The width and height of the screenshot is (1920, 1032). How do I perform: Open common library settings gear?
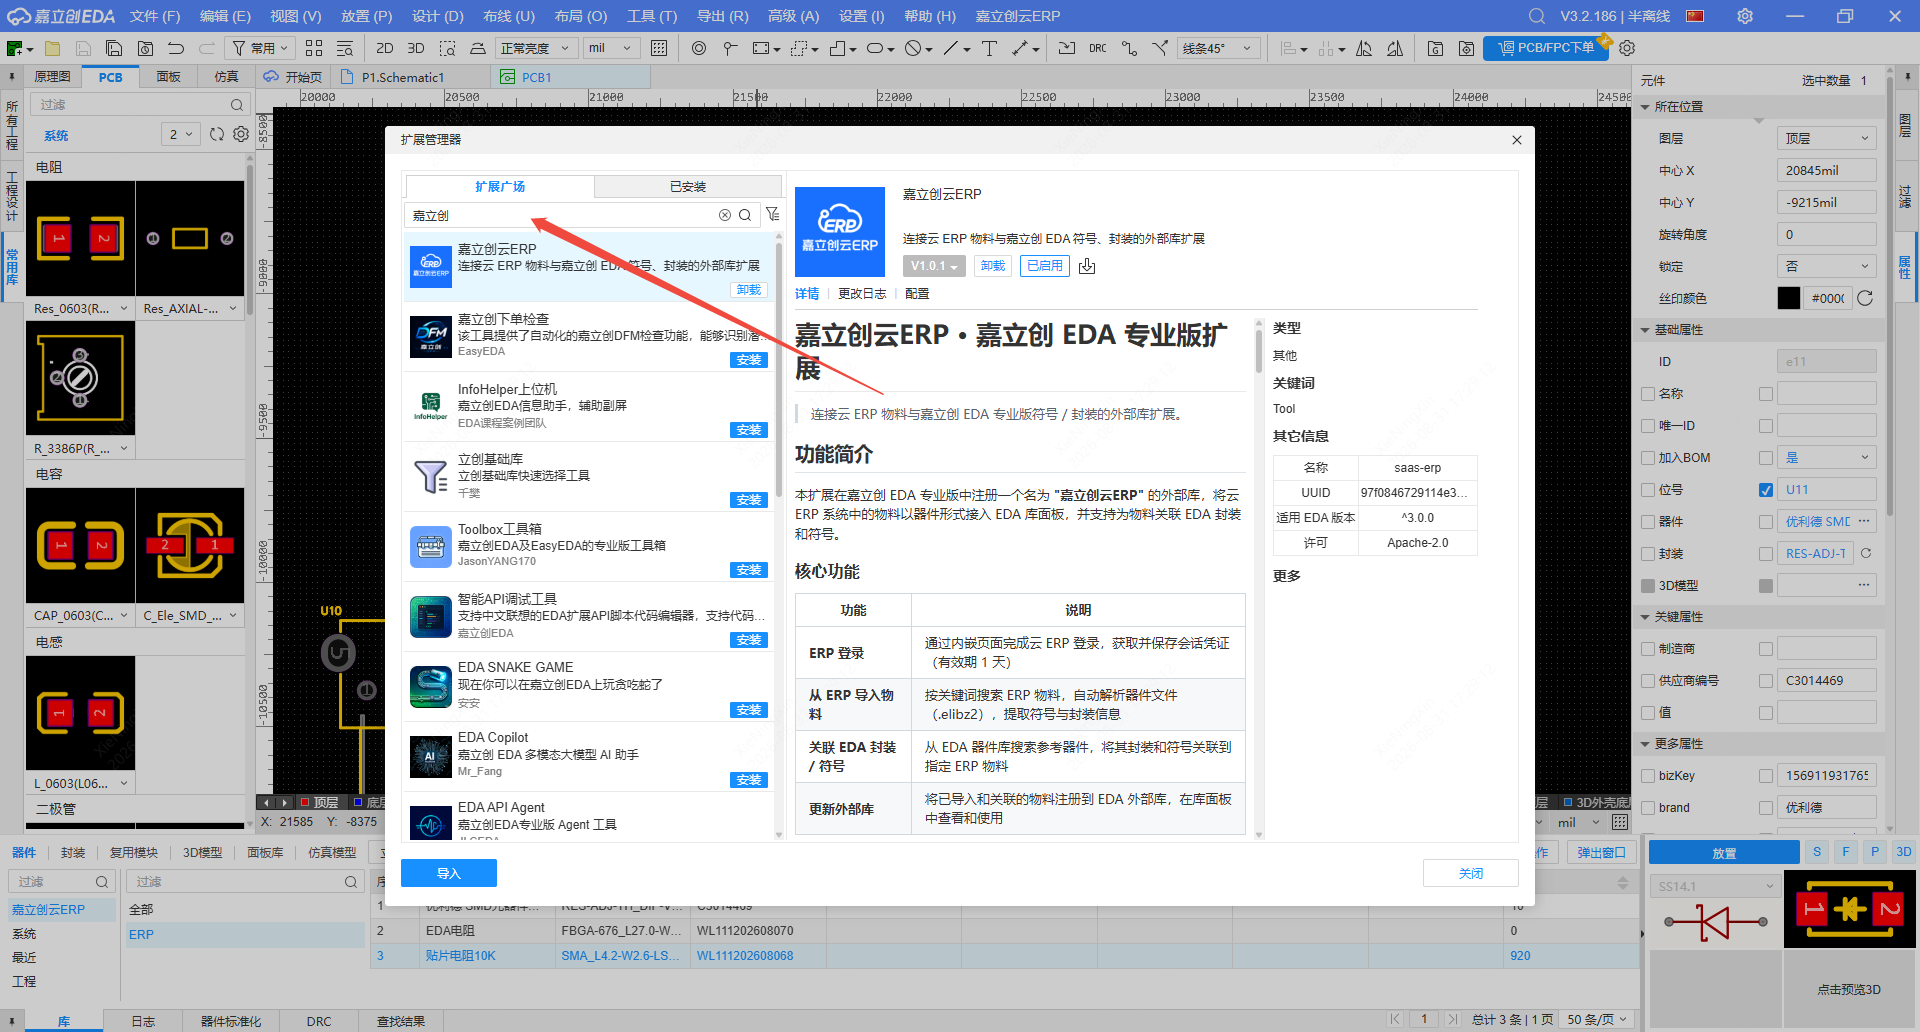coord(241,134)
